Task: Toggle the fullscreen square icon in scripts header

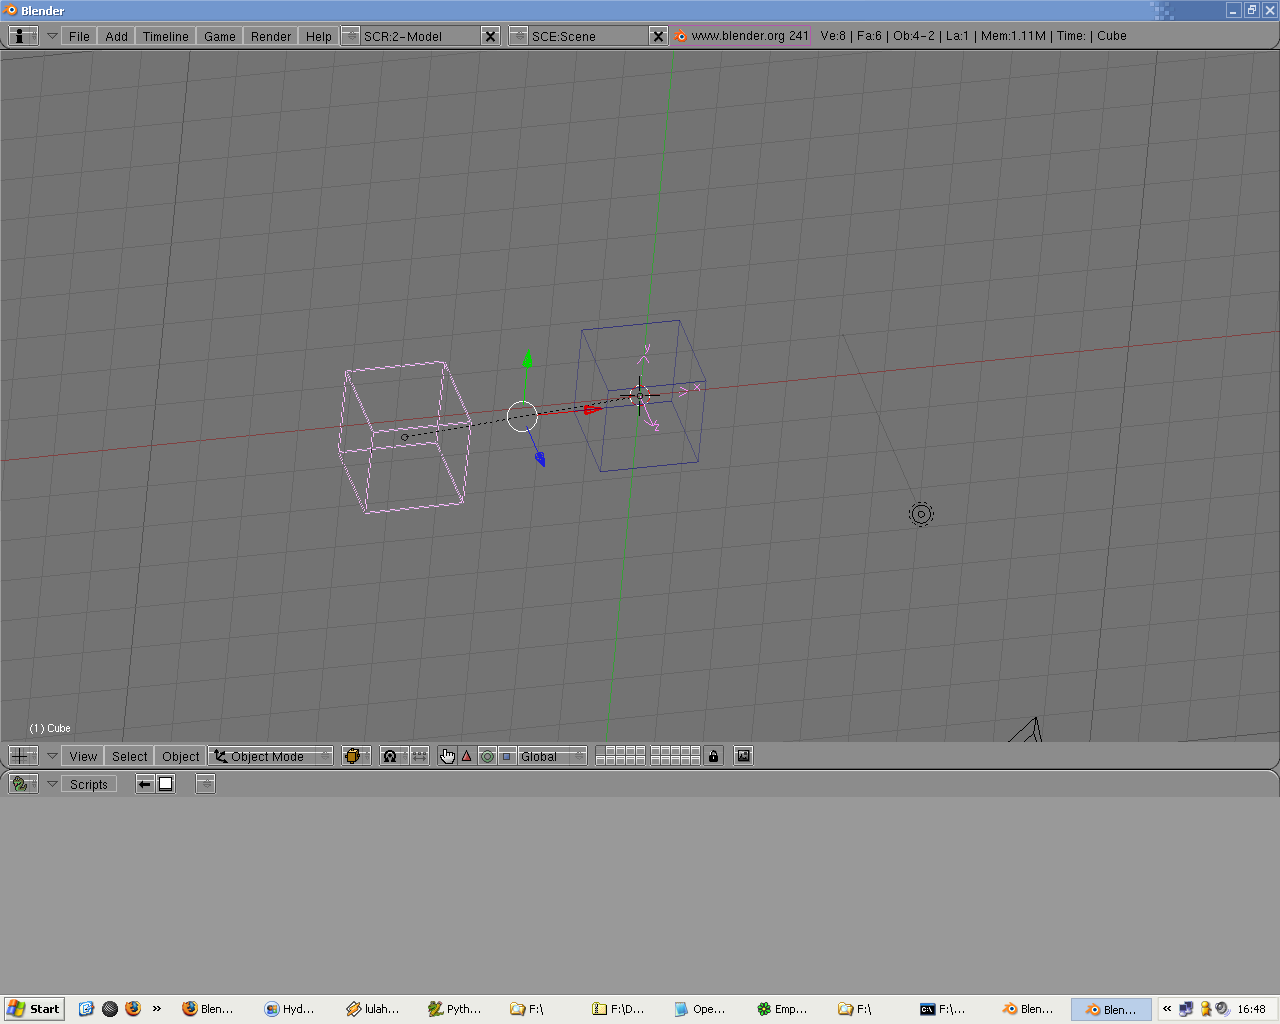Action: (166, 784)
